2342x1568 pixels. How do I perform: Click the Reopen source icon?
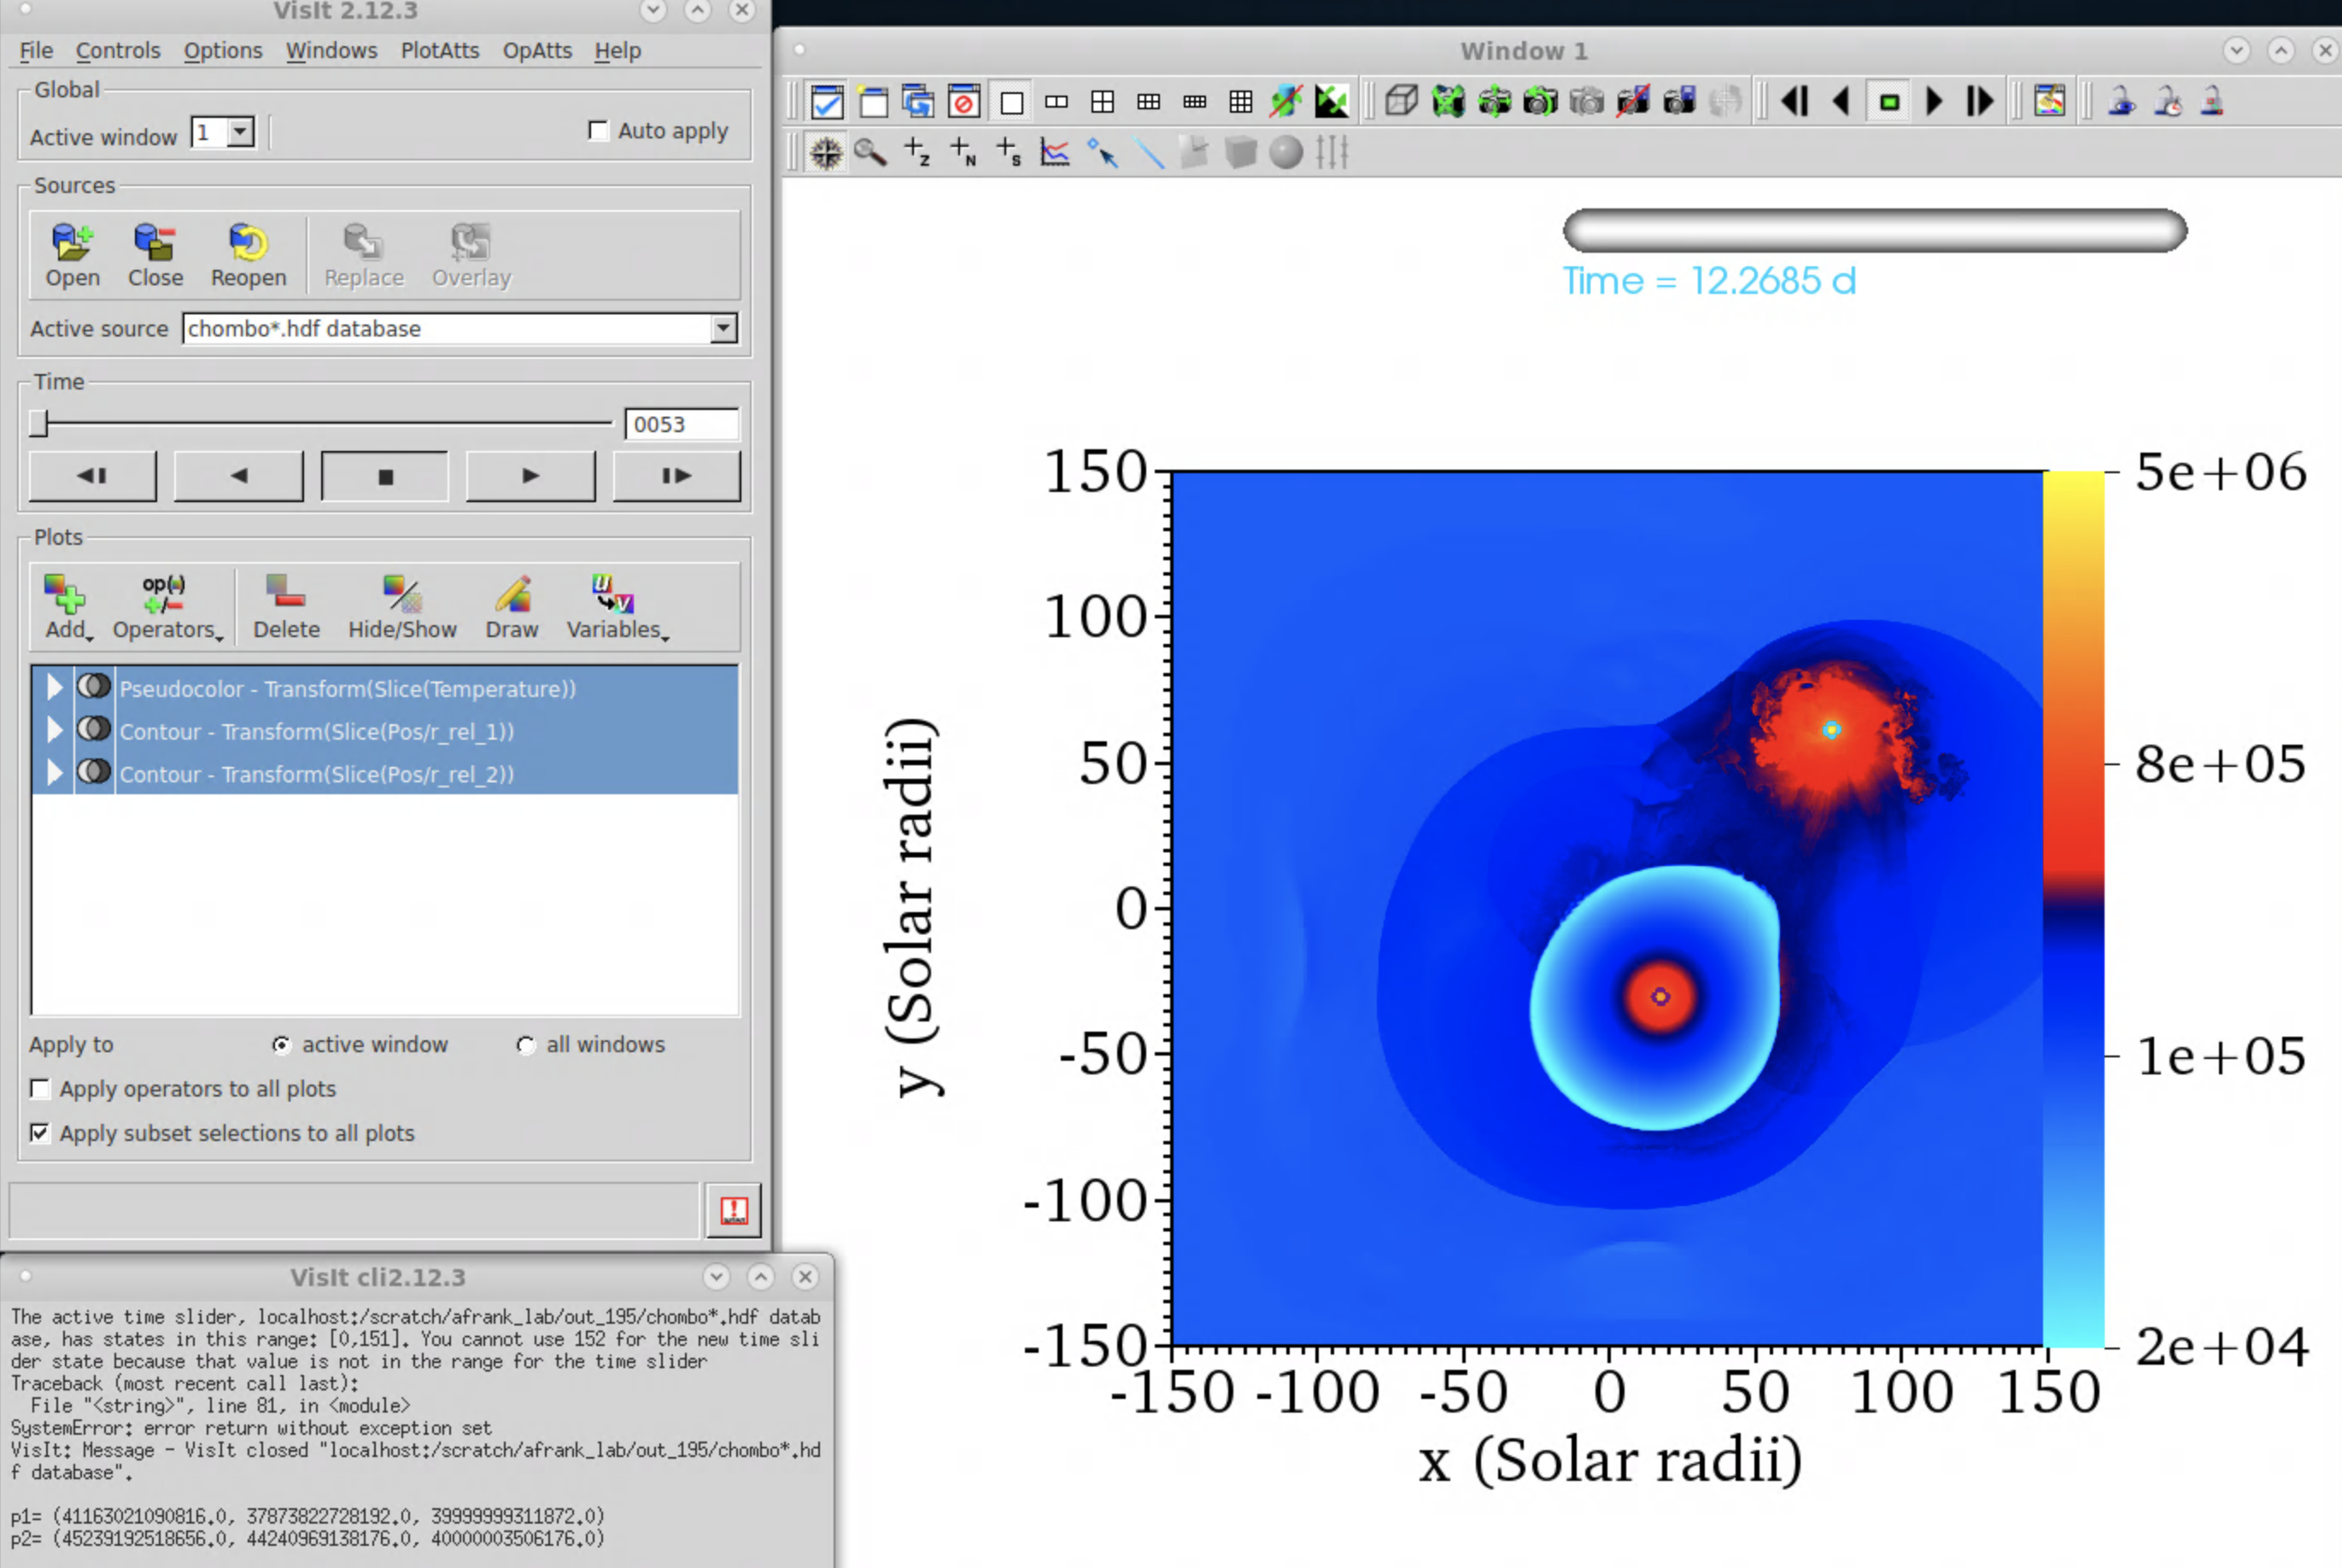(x=248, y=242)
